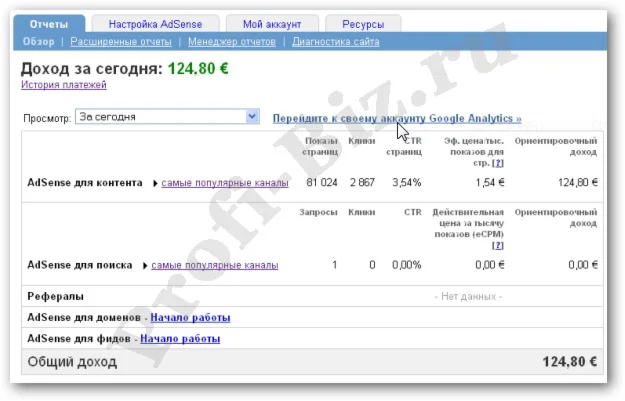The height and width of the screenshot is (401, 625).
Task: Click the 0,00% CTR value in search row
Action: [407, 265]
